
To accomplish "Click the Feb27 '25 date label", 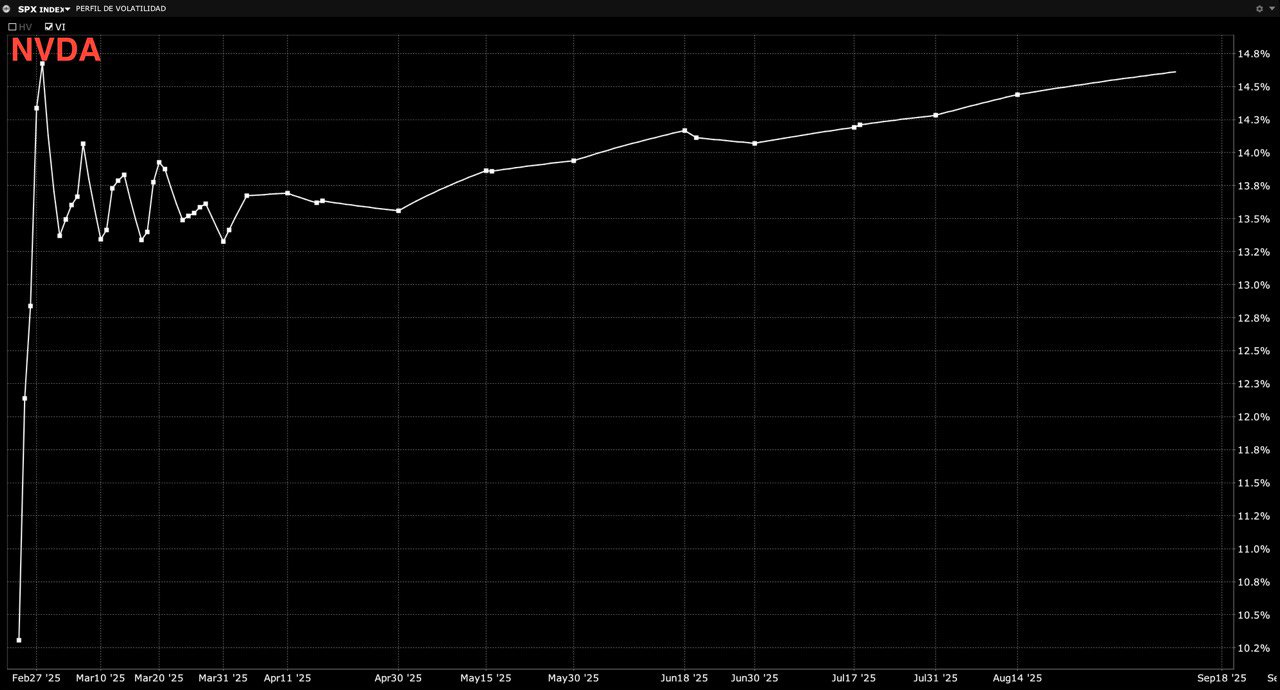I will [36, 678].
